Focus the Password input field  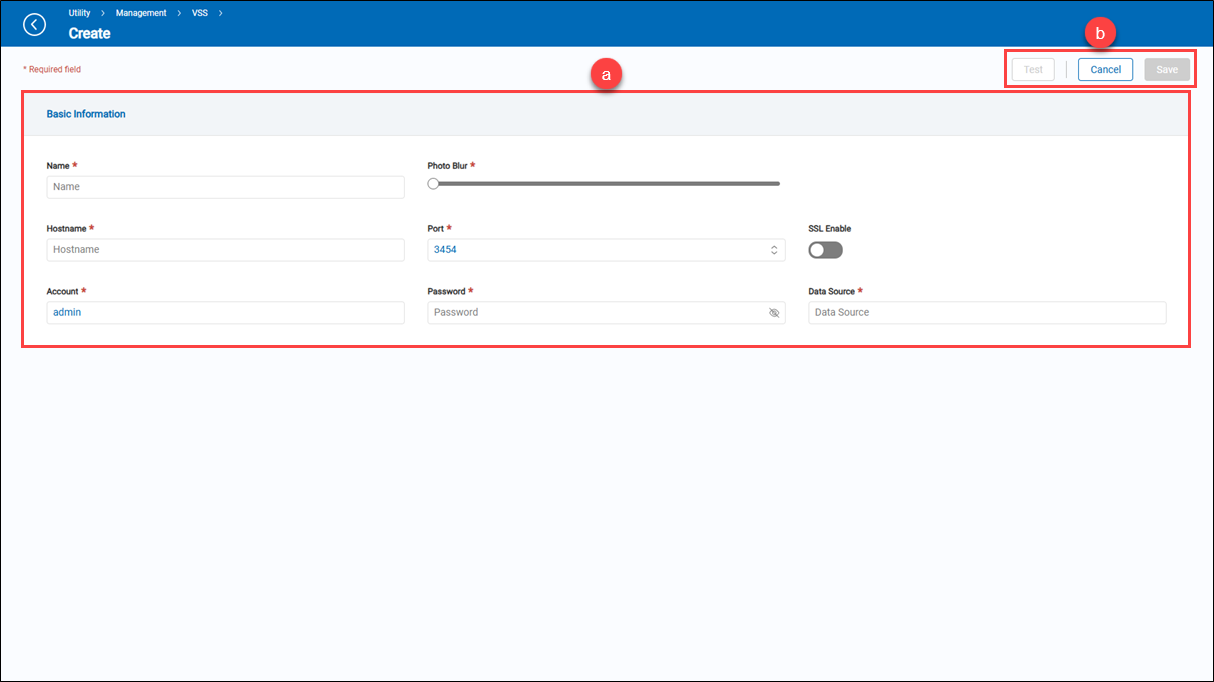pos(595,313)
